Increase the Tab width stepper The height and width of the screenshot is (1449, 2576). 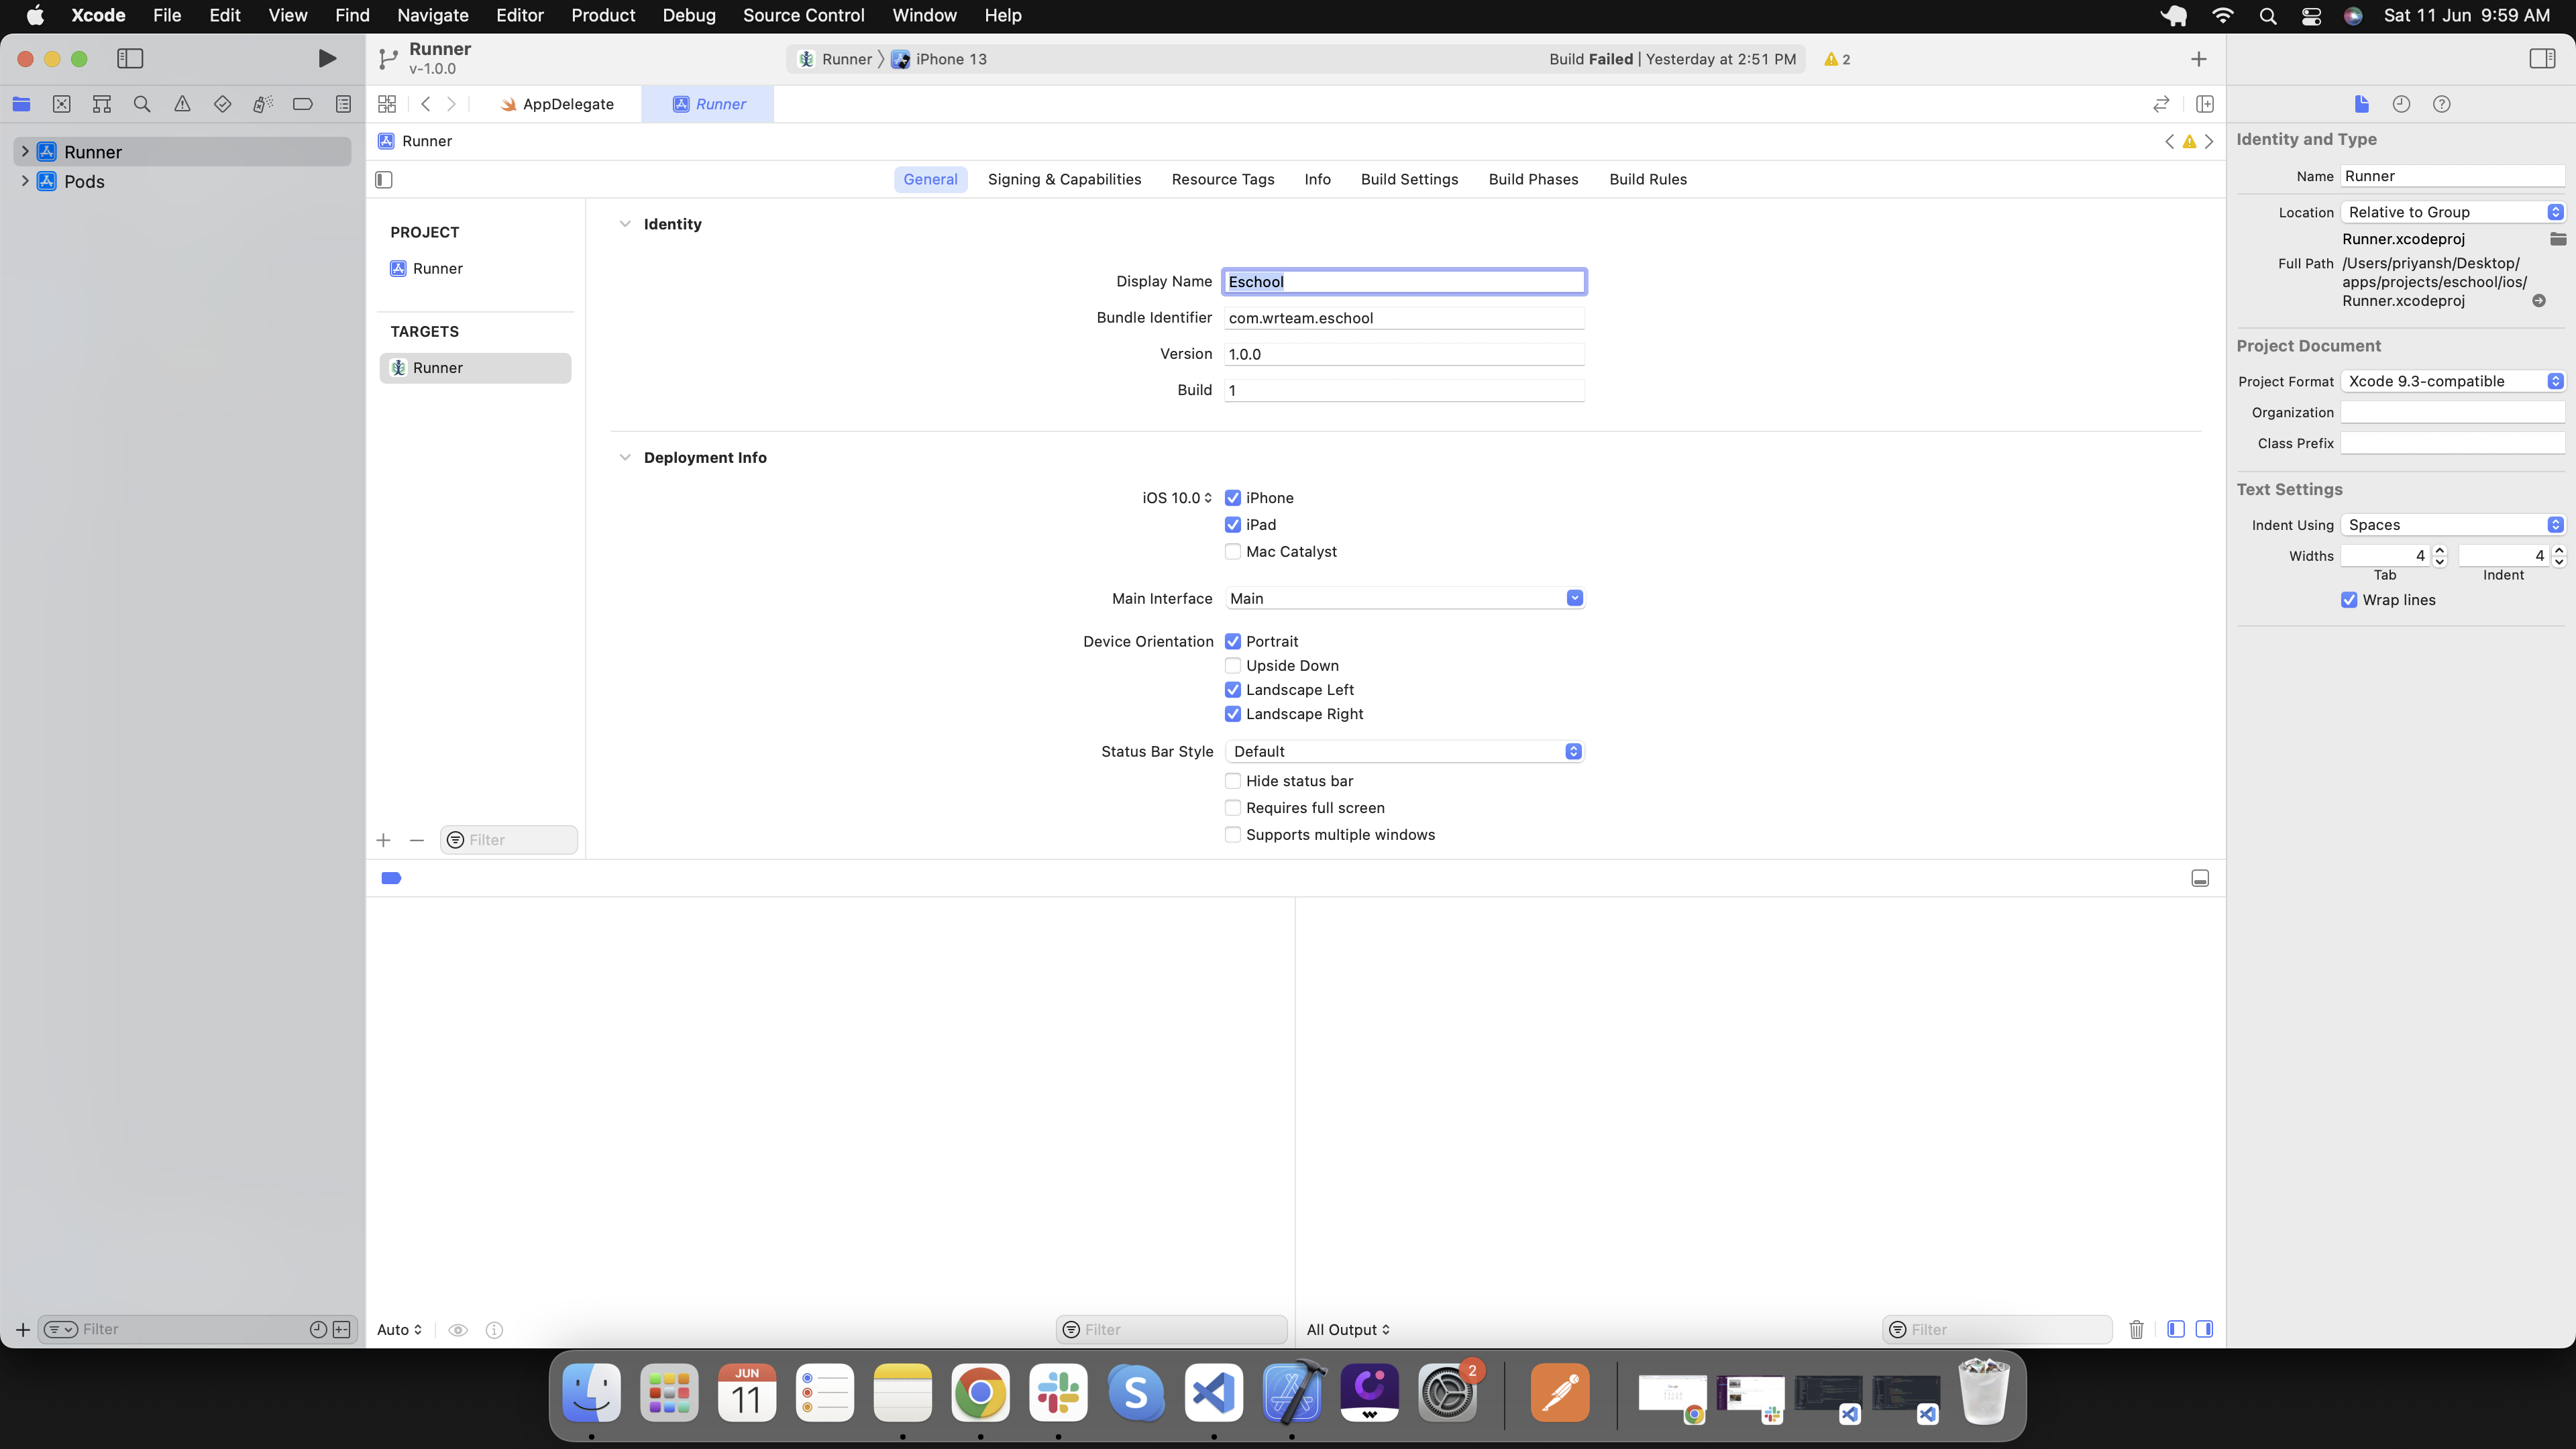(2440, 550)
